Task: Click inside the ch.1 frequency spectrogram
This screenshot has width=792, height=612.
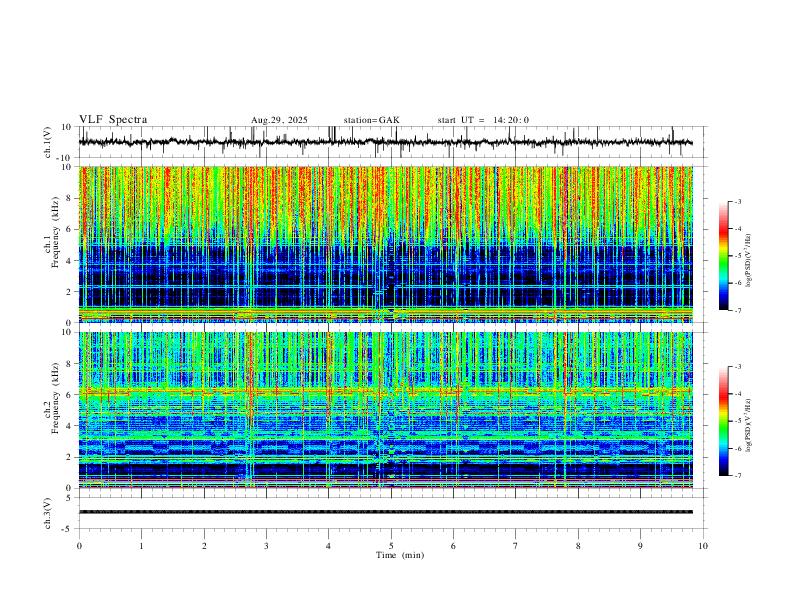Action: (x=386, y=244)
